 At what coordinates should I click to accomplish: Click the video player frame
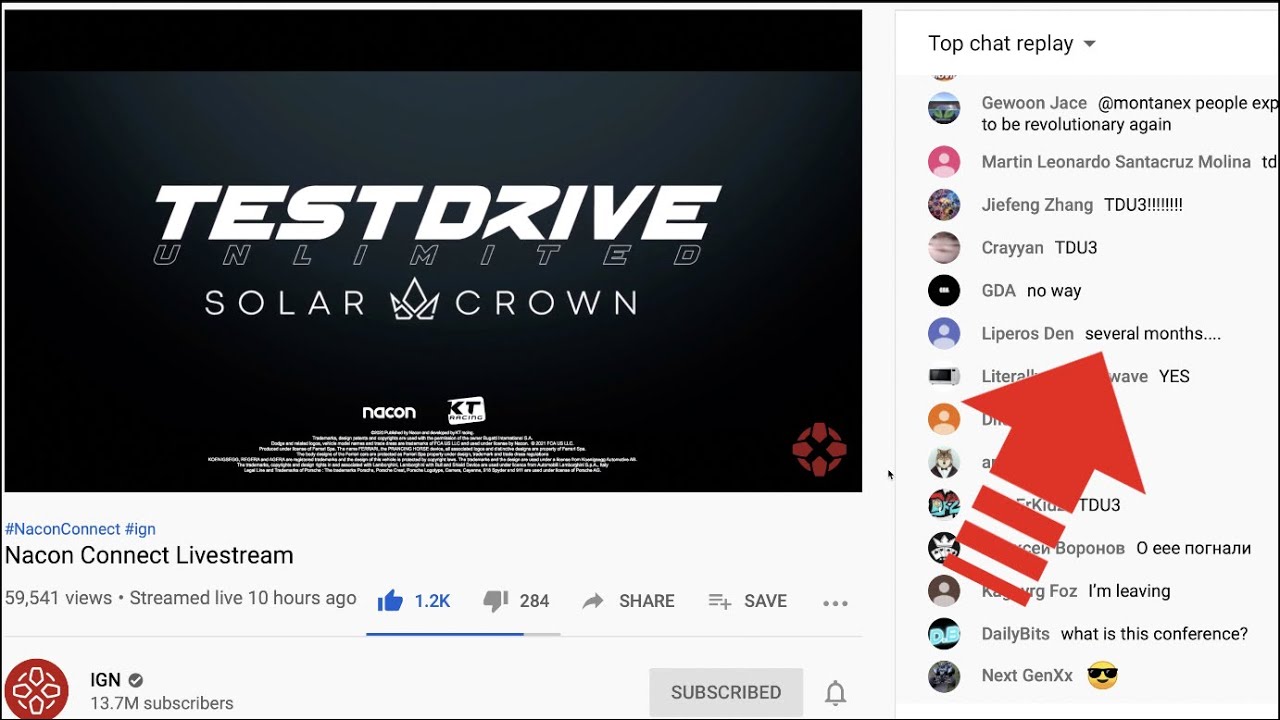point(433,251)
